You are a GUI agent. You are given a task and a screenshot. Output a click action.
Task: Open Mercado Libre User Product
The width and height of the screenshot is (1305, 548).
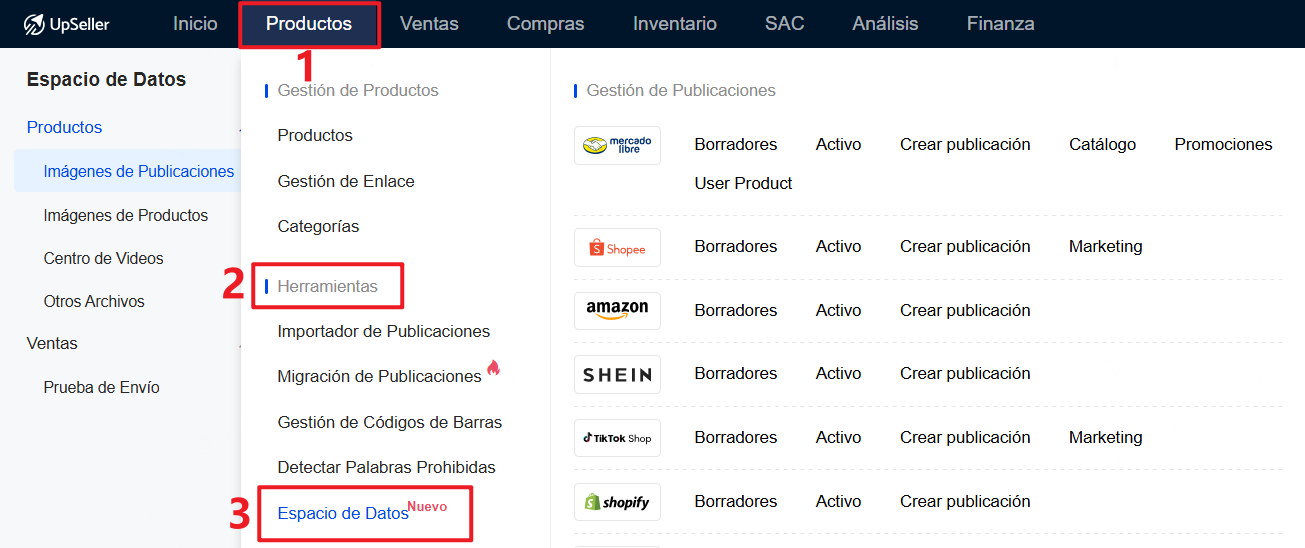tap(743, 183)
